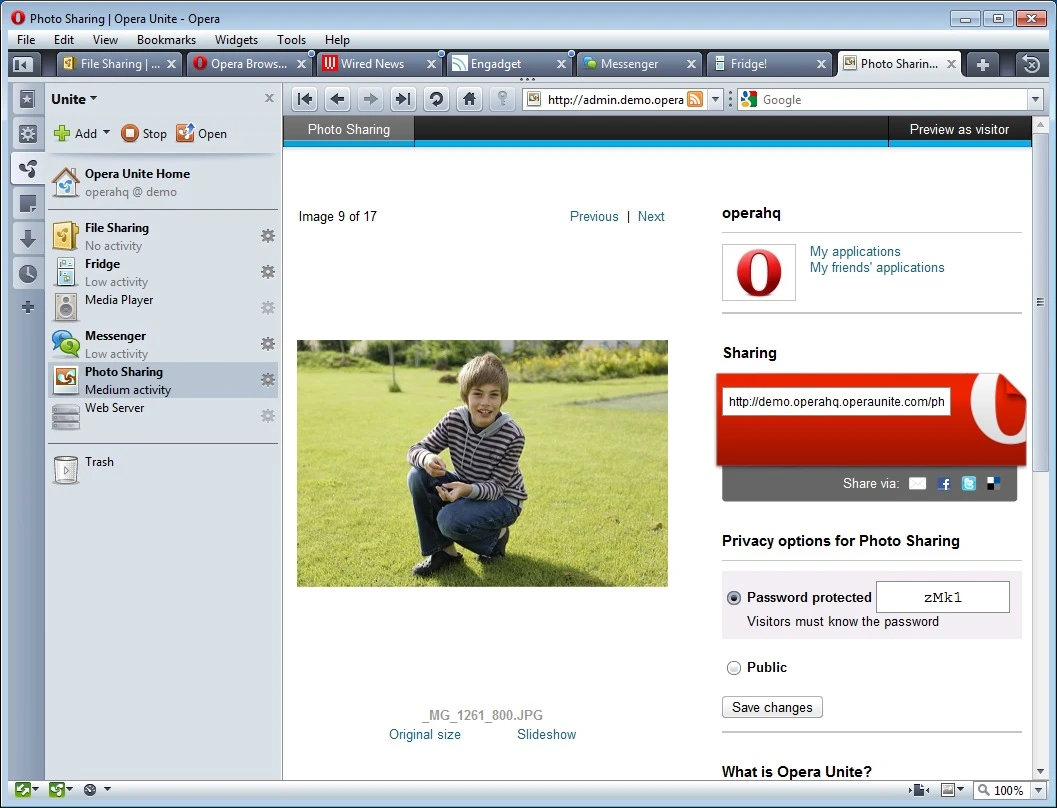Share via Facebook icon
Screen dimensions: 1057x808
[944, 483]
